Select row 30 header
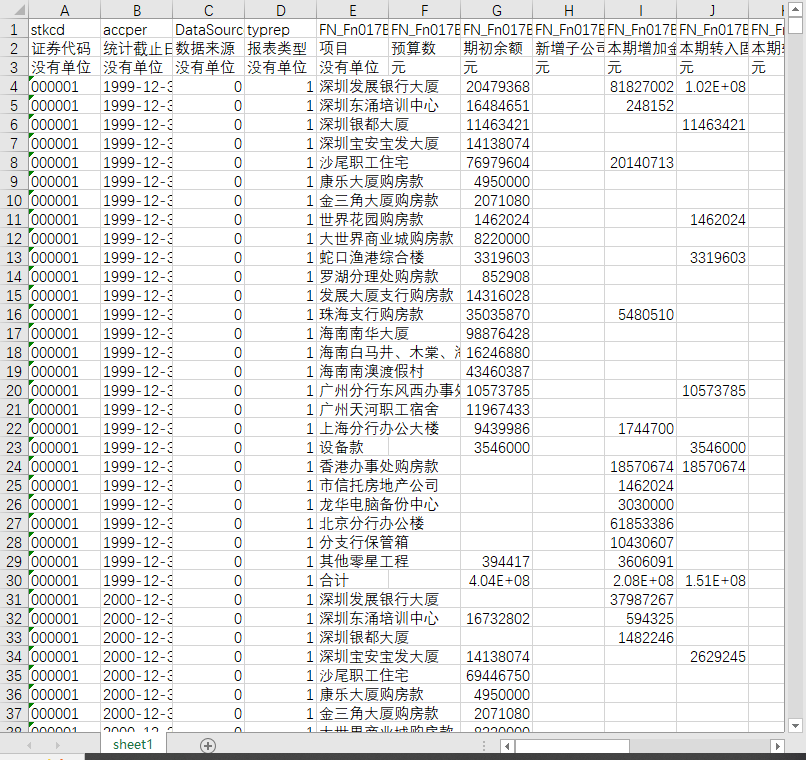Screen dimensions: 806x760 [x=14, y=581]
